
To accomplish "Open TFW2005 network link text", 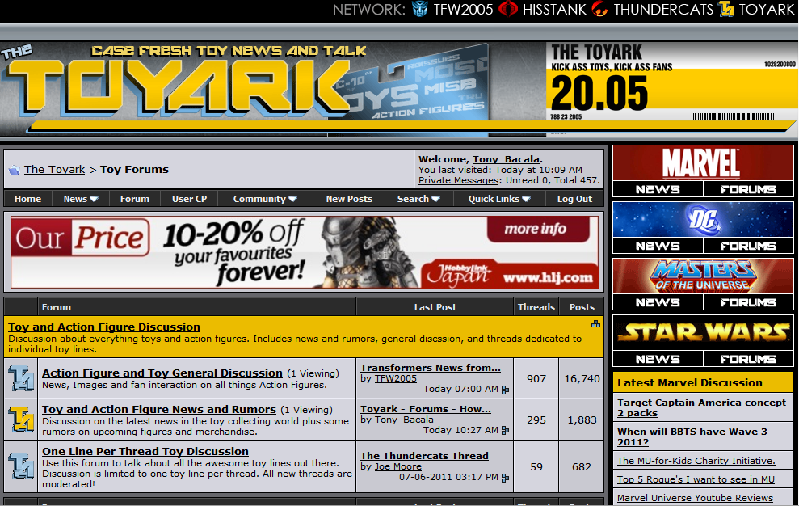I will tap(463, 10).
